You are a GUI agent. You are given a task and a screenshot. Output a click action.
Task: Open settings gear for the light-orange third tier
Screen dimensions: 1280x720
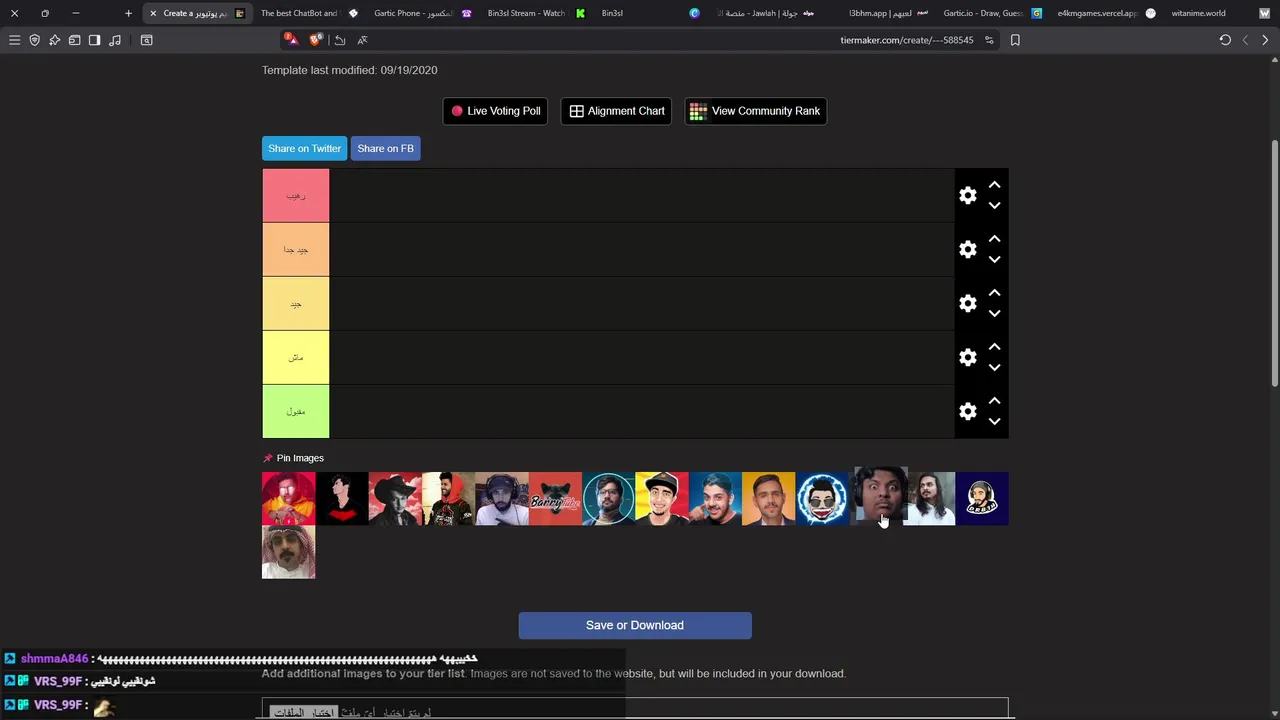click(x=967, y=304)
